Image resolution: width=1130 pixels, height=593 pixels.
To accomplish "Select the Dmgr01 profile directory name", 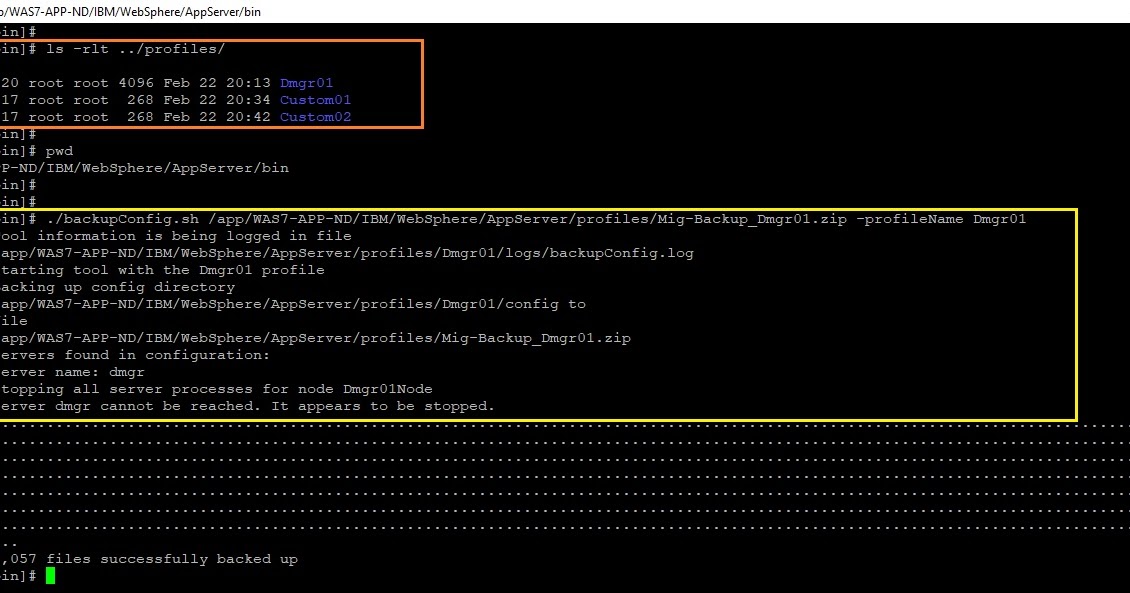I will pos(306,82).
